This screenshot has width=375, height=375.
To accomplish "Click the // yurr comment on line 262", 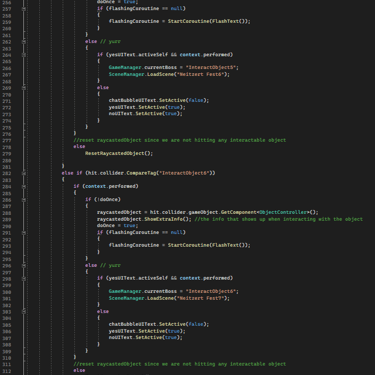I will tap(110, 42).
